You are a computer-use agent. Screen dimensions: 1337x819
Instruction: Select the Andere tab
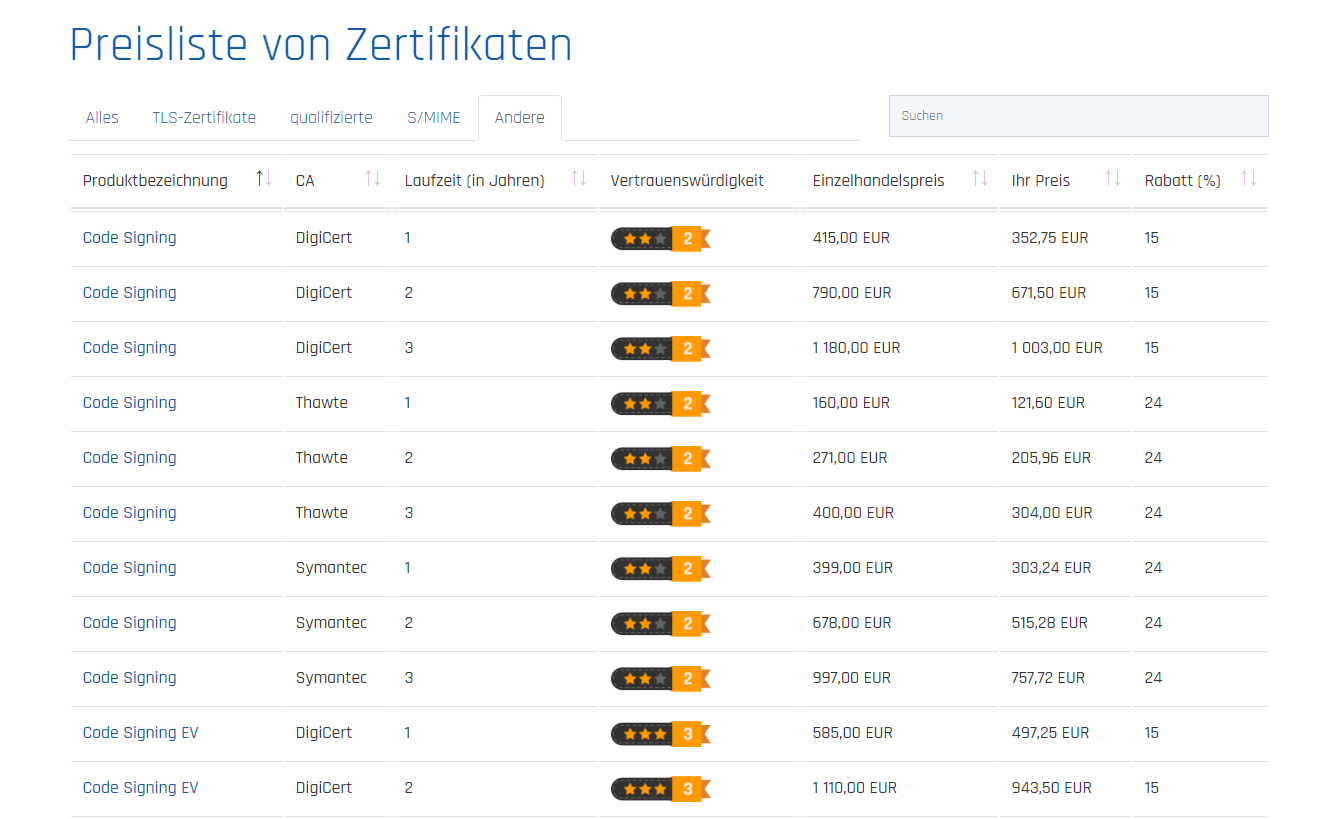coord(520,118)
